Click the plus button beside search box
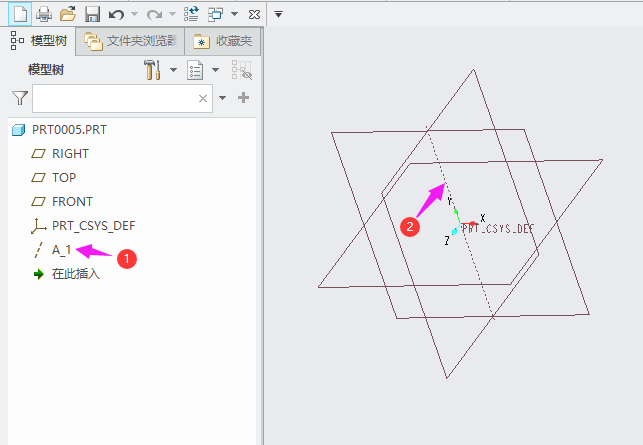Viewport: 643px width, 445px height. coord(243,98)
